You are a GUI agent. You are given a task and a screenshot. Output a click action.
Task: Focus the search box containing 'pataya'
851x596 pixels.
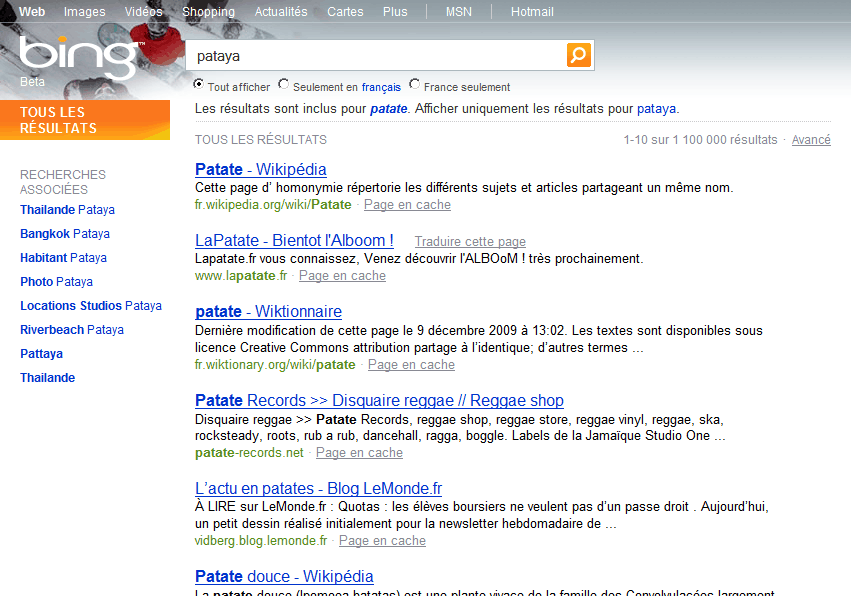point(377,55)
